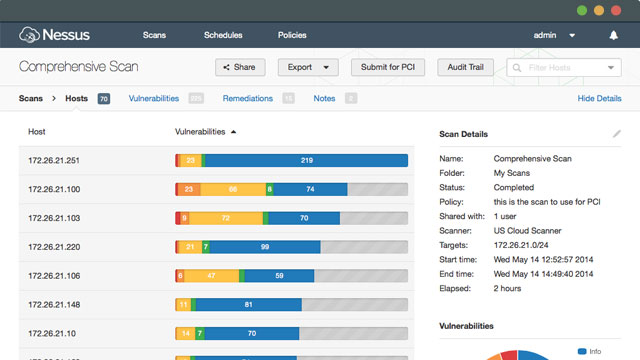Expand the Filter Hosts dropdown arrow

[611, 68]
